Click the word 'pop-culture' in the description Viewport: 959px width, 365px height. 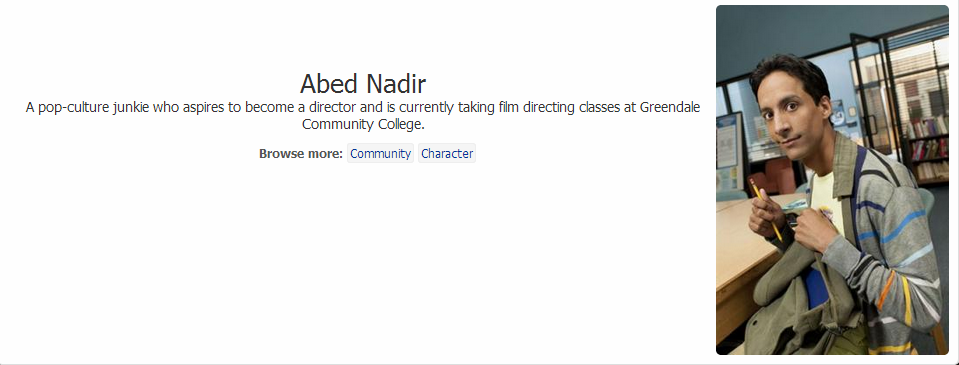pyautogui.click(x=73, y=108)
